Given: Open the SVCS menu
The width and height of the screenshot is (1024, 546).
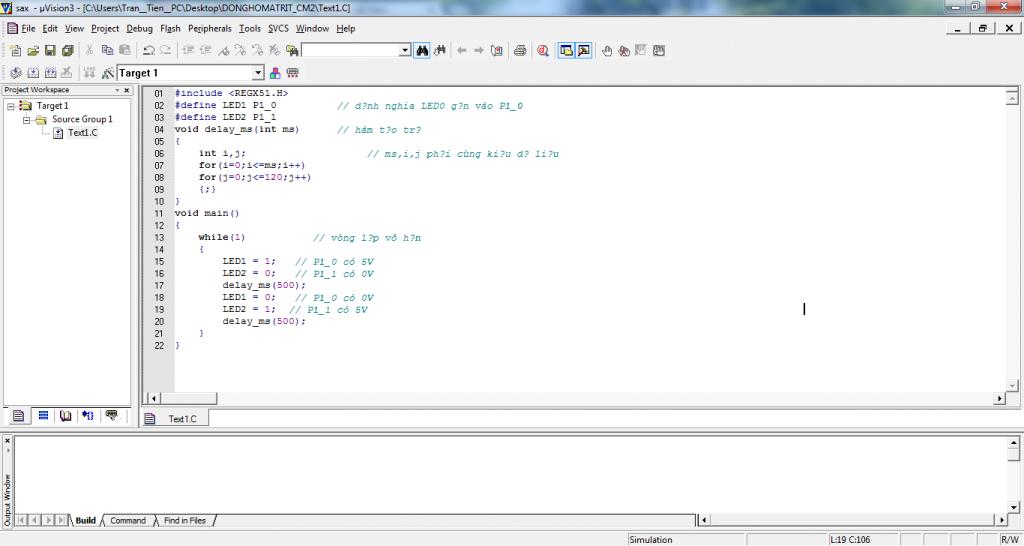Looking at the screenshot, I should coord(278,28).
